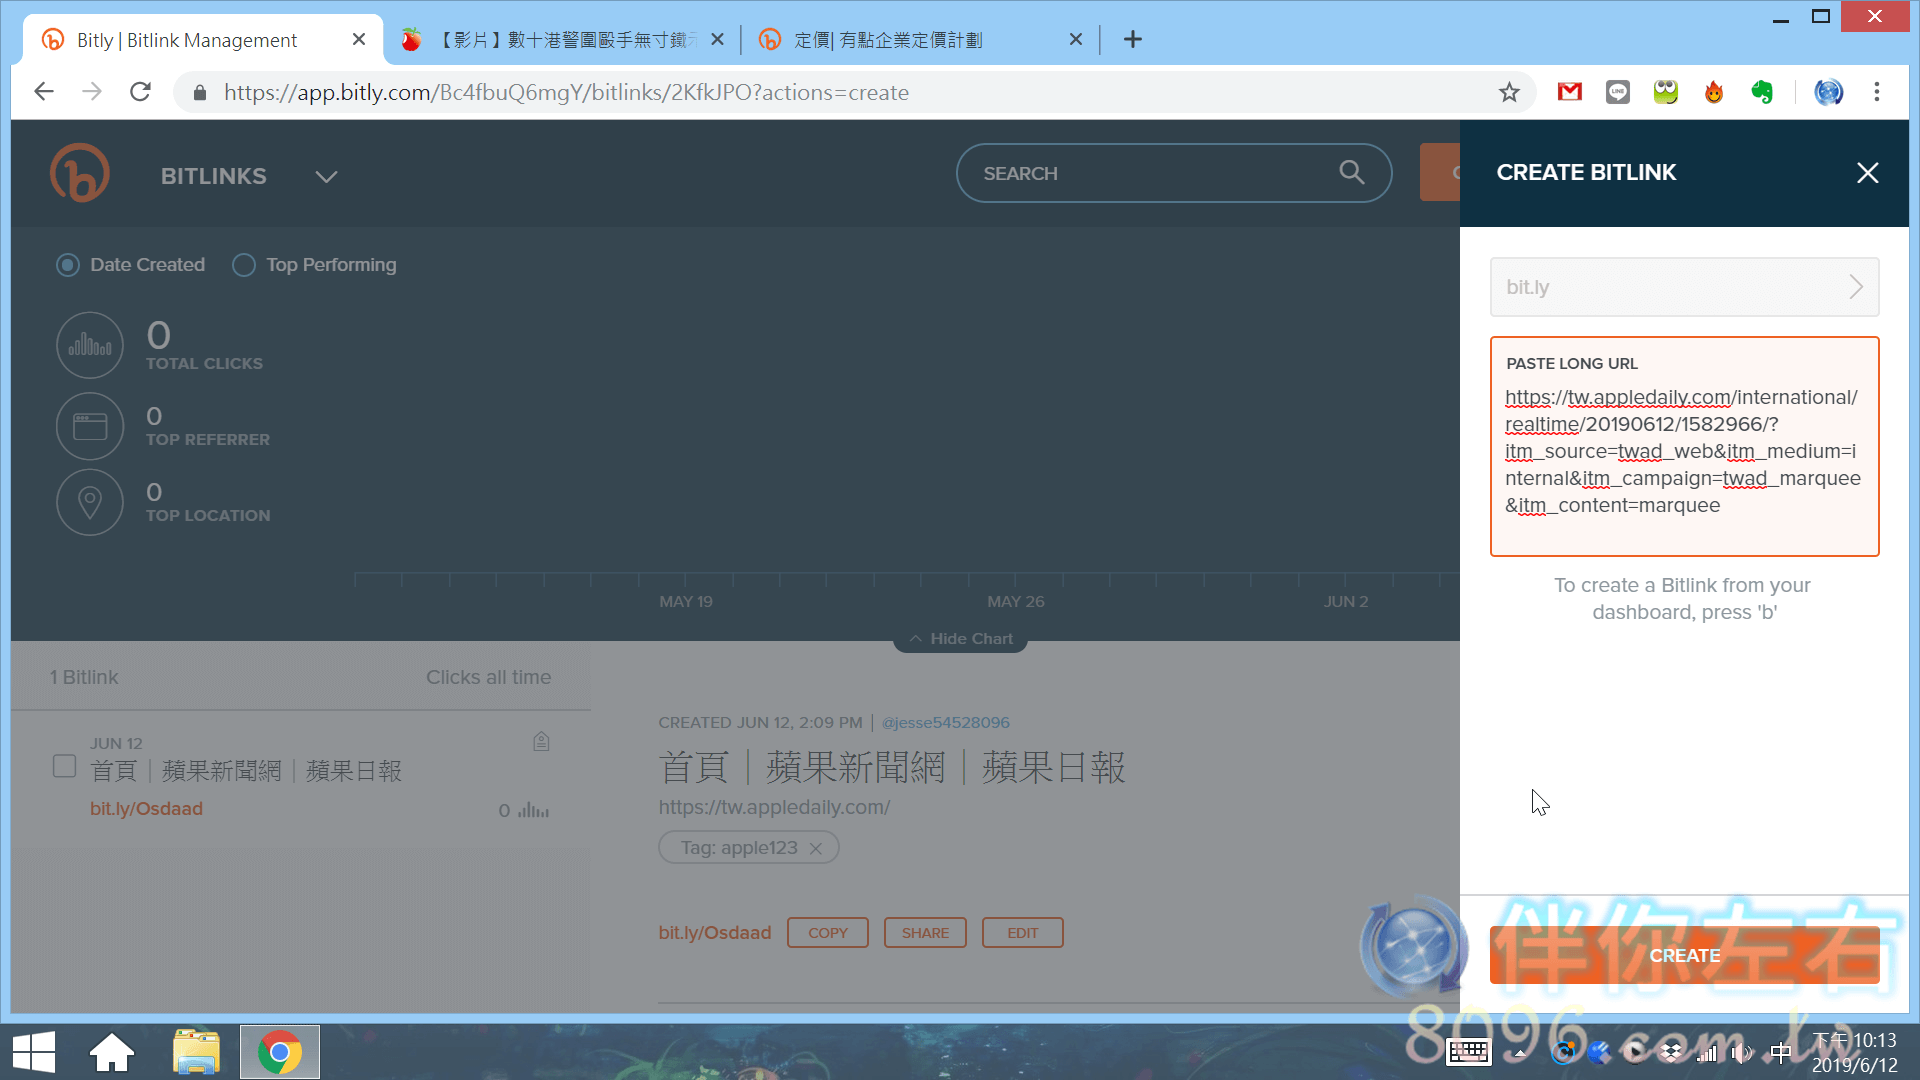This screenshot has width=1920, height=1080.
Task: Click the EDIT button
Action: click(1022, 933)
